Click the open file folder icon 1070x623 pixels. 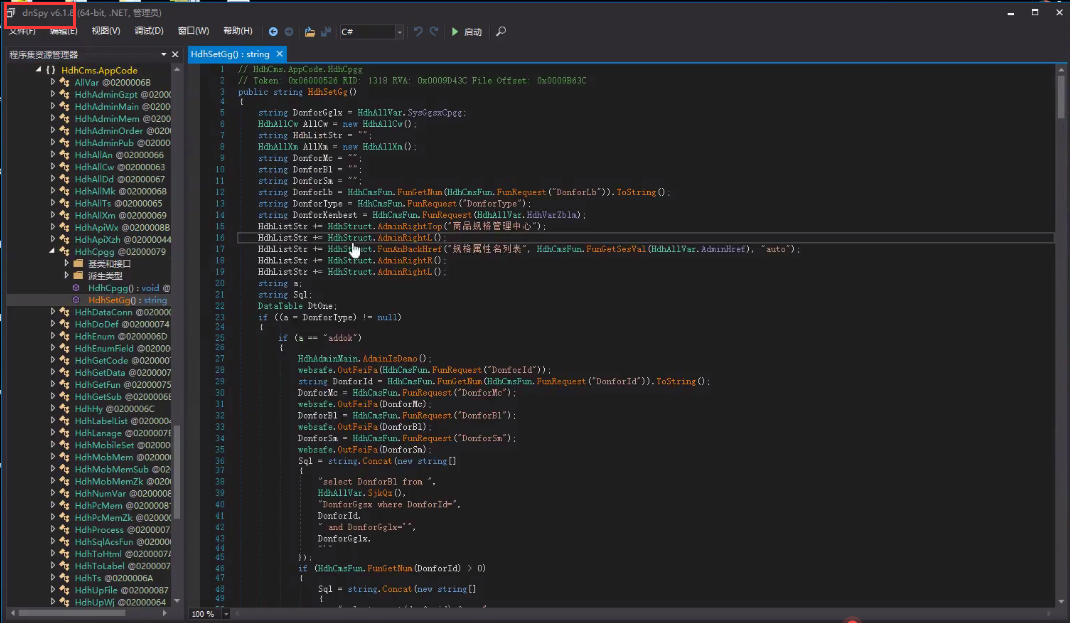[310, 32]
